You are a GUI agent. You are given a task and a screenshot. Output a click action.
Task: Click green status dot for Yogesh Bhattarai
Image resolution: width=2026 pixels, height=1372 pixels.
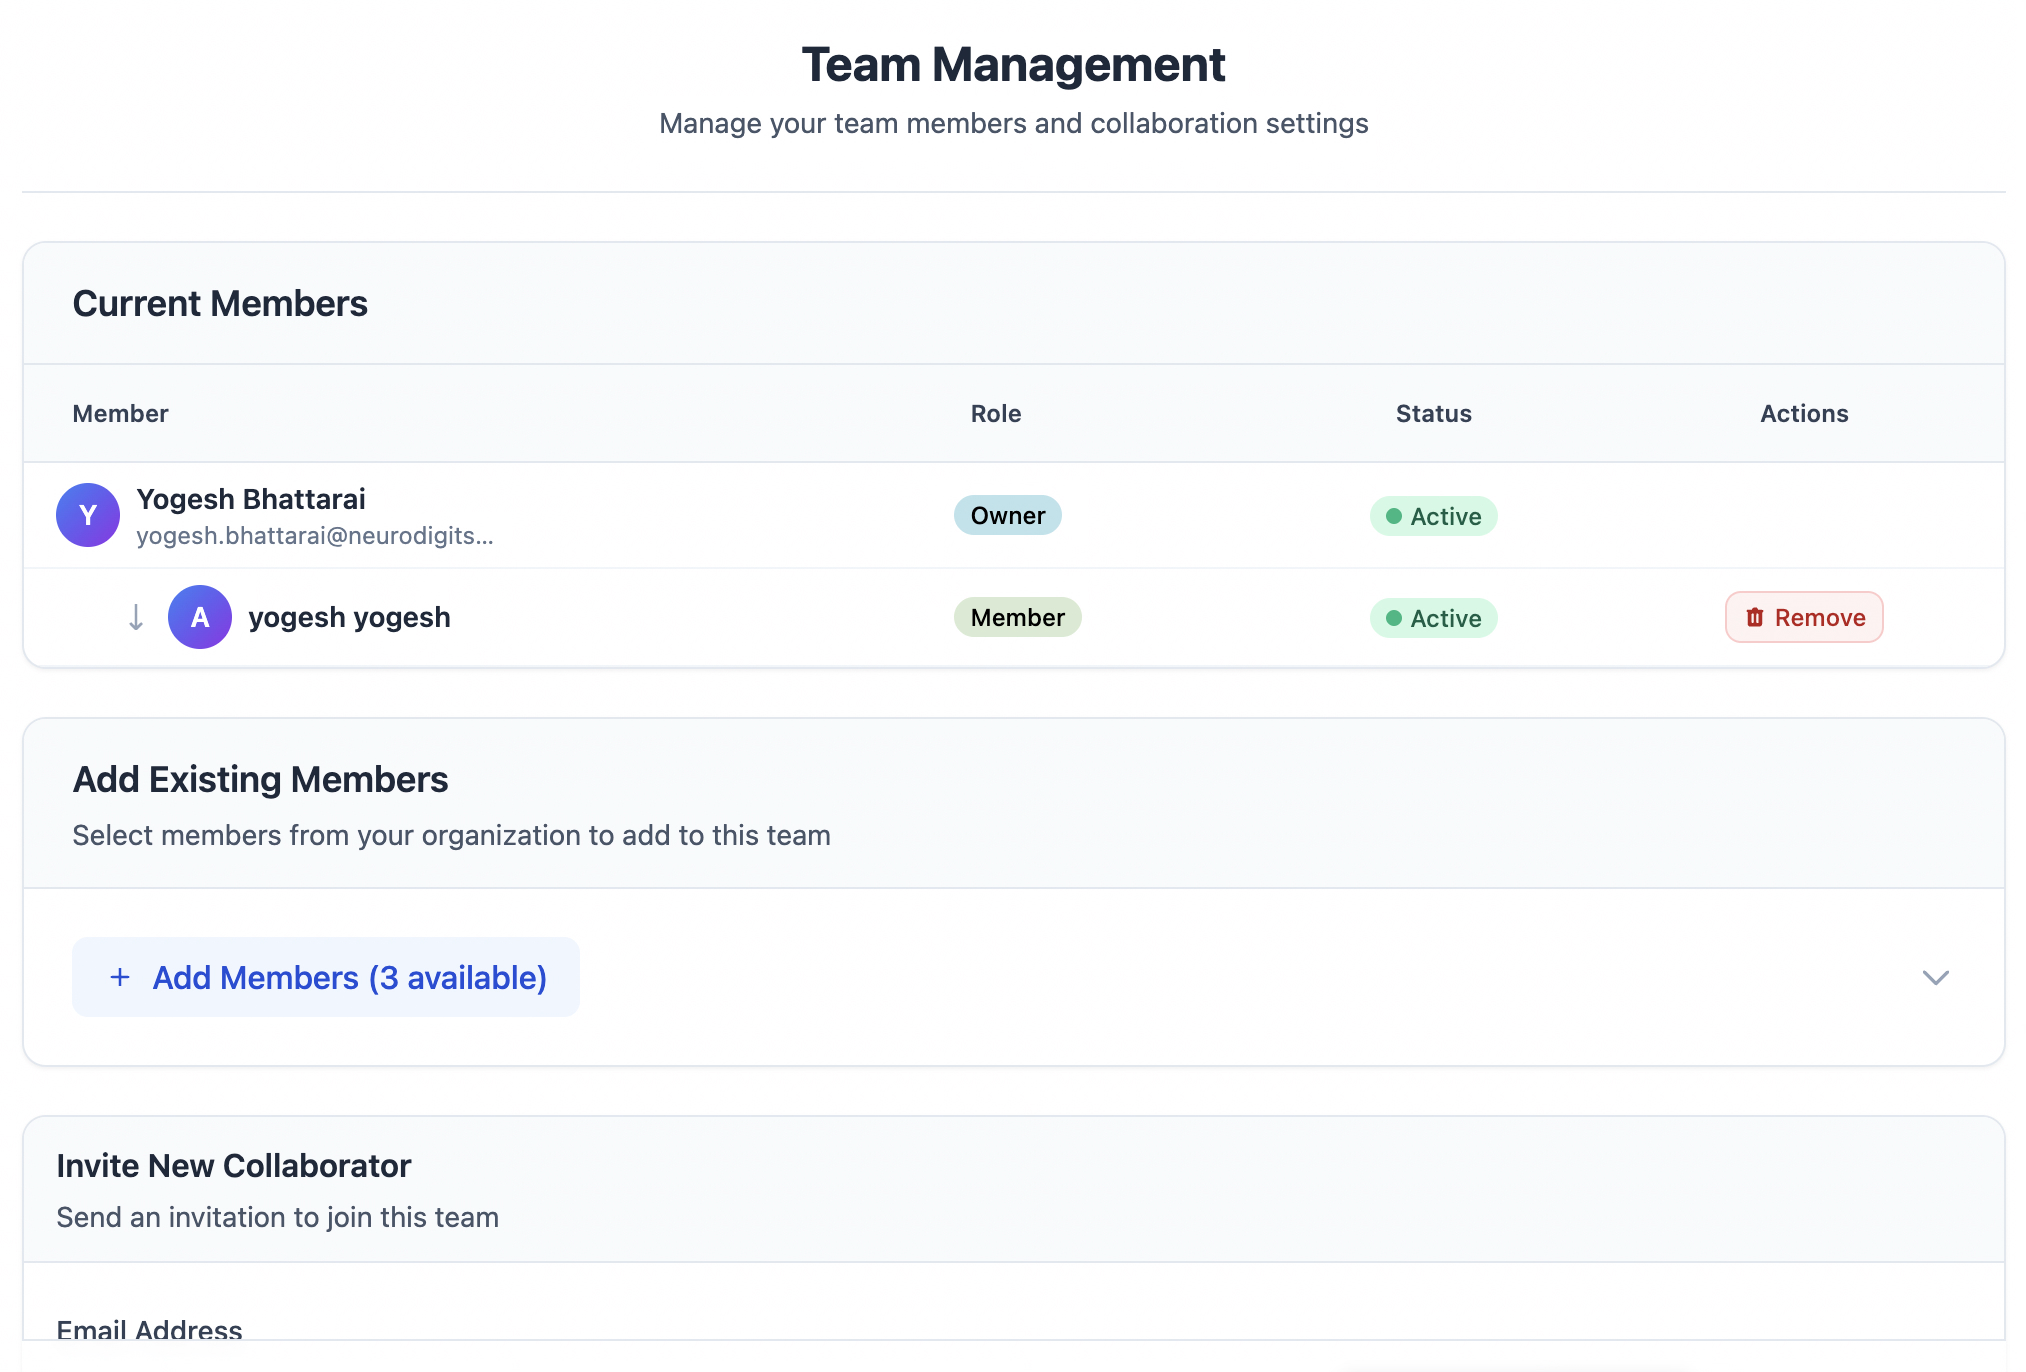tap(1393, 516)
